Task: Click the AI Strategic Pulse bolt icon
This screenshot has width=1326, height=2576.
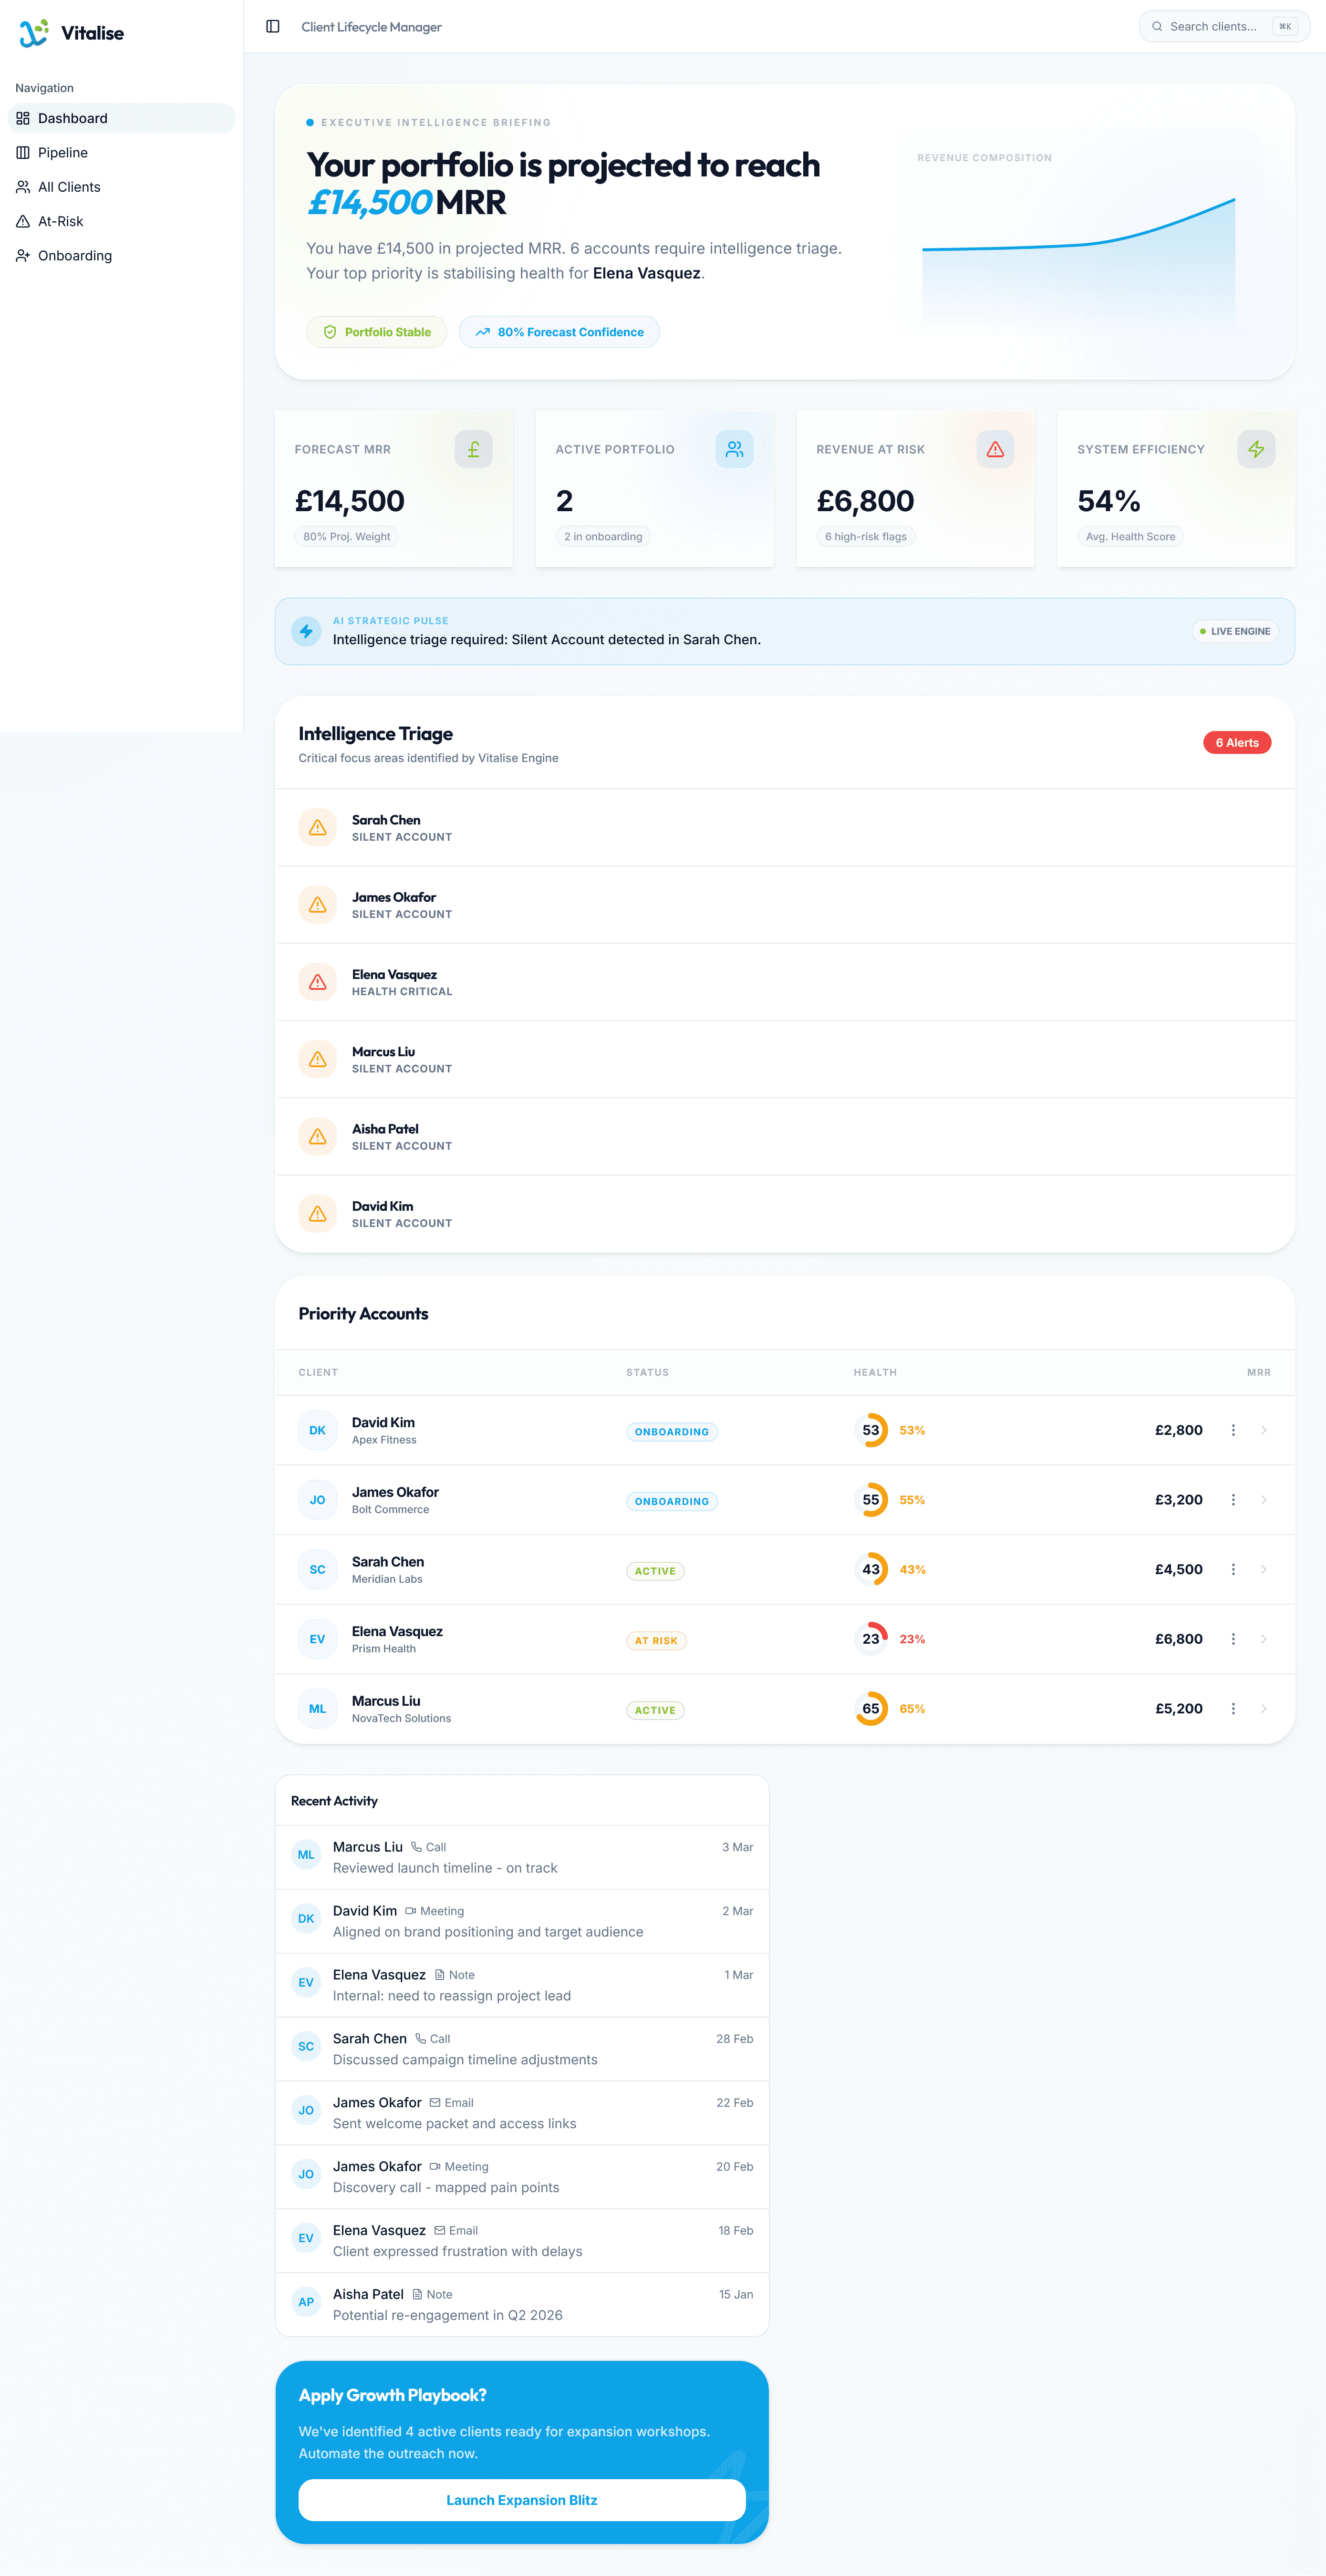Action: [306, 631]
